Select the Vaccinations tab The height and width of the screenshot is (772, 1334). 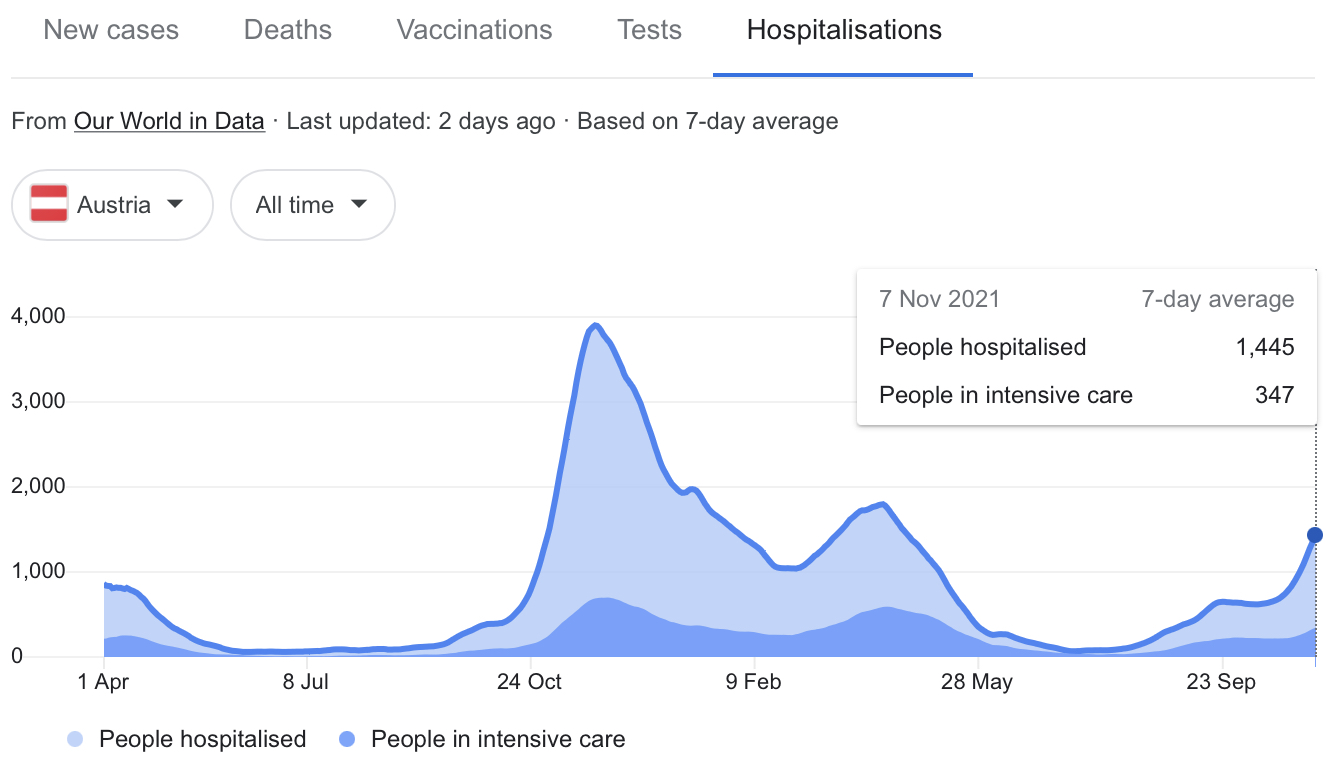(x=474, y=30)
